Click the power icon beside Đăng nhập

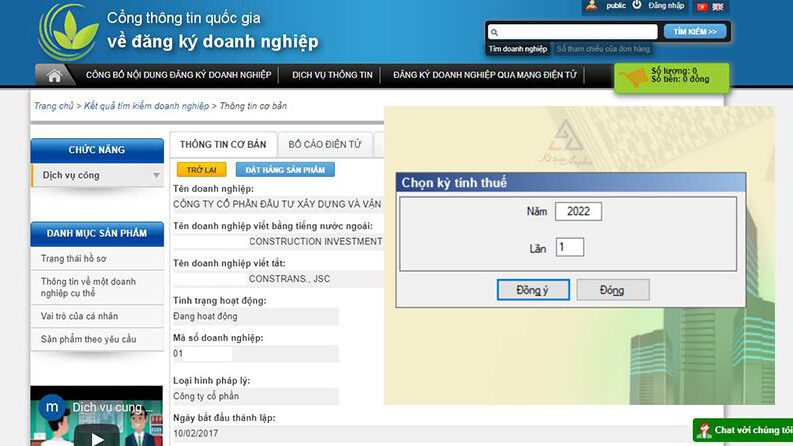640,6
